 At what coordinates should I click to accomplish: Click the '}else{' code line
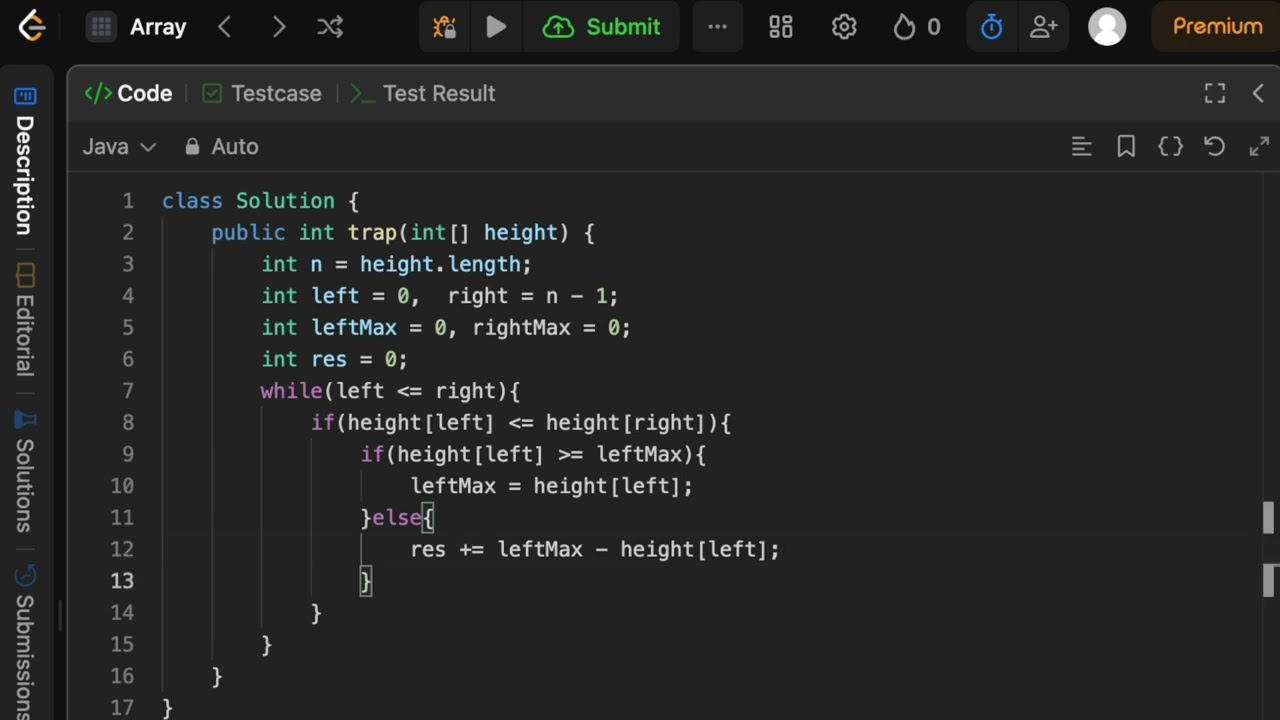397,518
